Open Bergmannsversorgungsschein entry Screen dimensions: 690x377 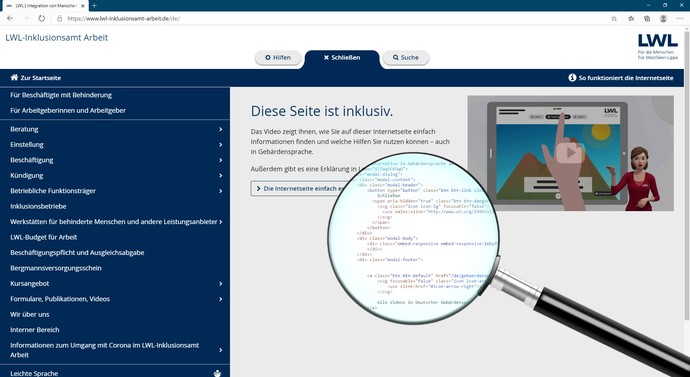(x=56, y=268)
